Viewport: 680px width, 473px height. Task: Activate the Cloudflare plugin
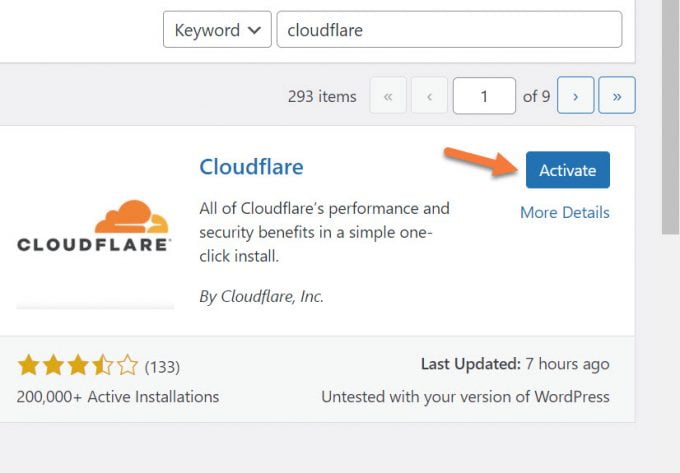coord(567,170)
